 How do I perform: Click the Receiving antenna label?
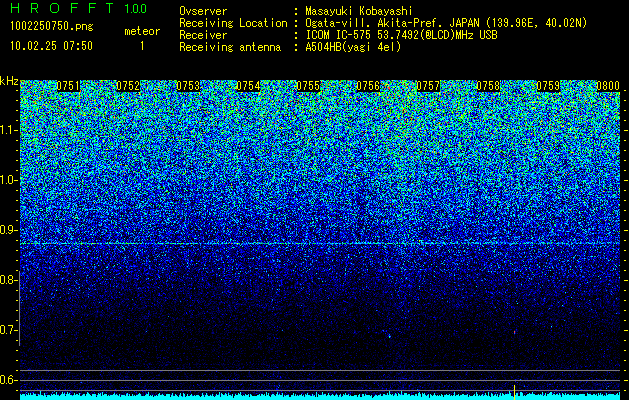[230, 47]
